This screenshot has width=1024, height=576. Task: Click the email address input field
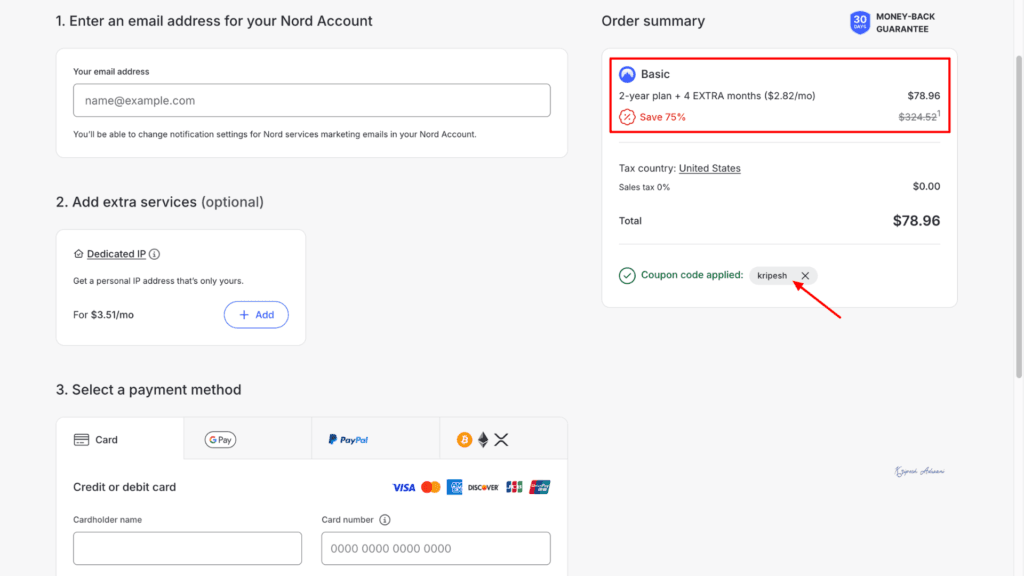click(312, 100)
